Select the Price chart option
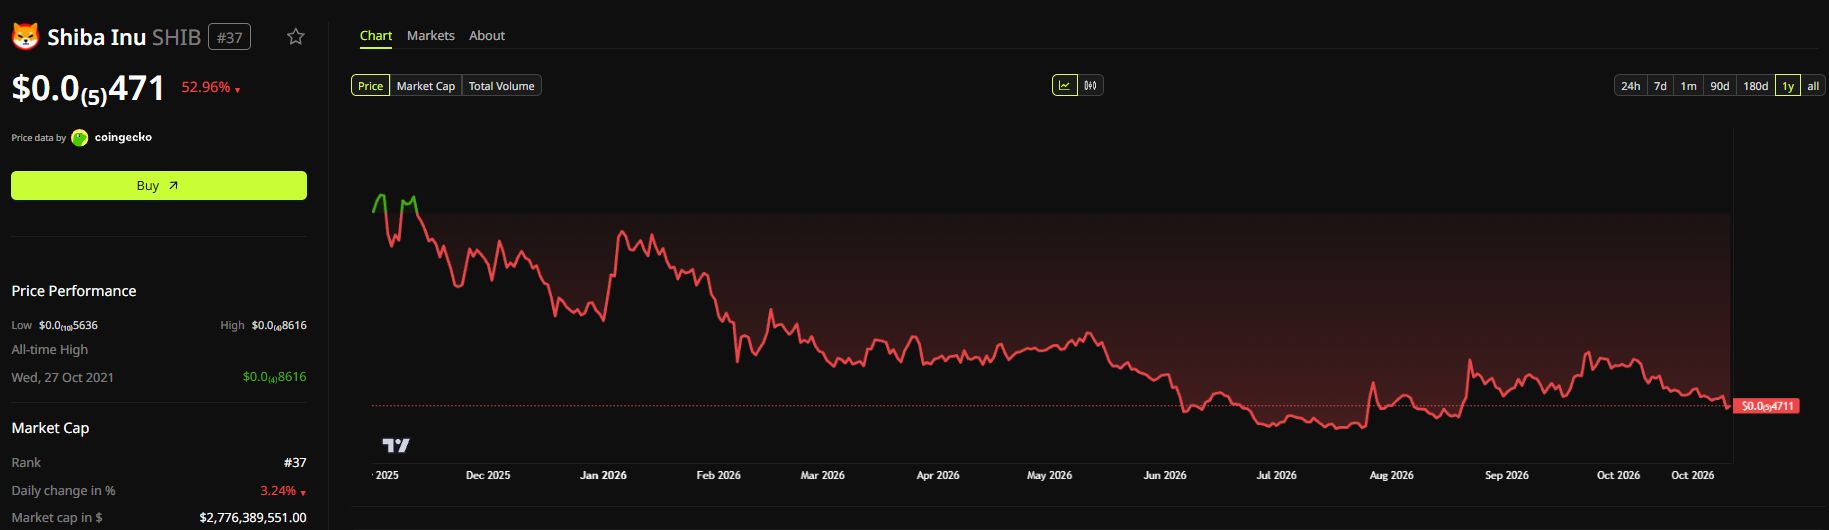The image size is (1829, 530). pos(370,86)
